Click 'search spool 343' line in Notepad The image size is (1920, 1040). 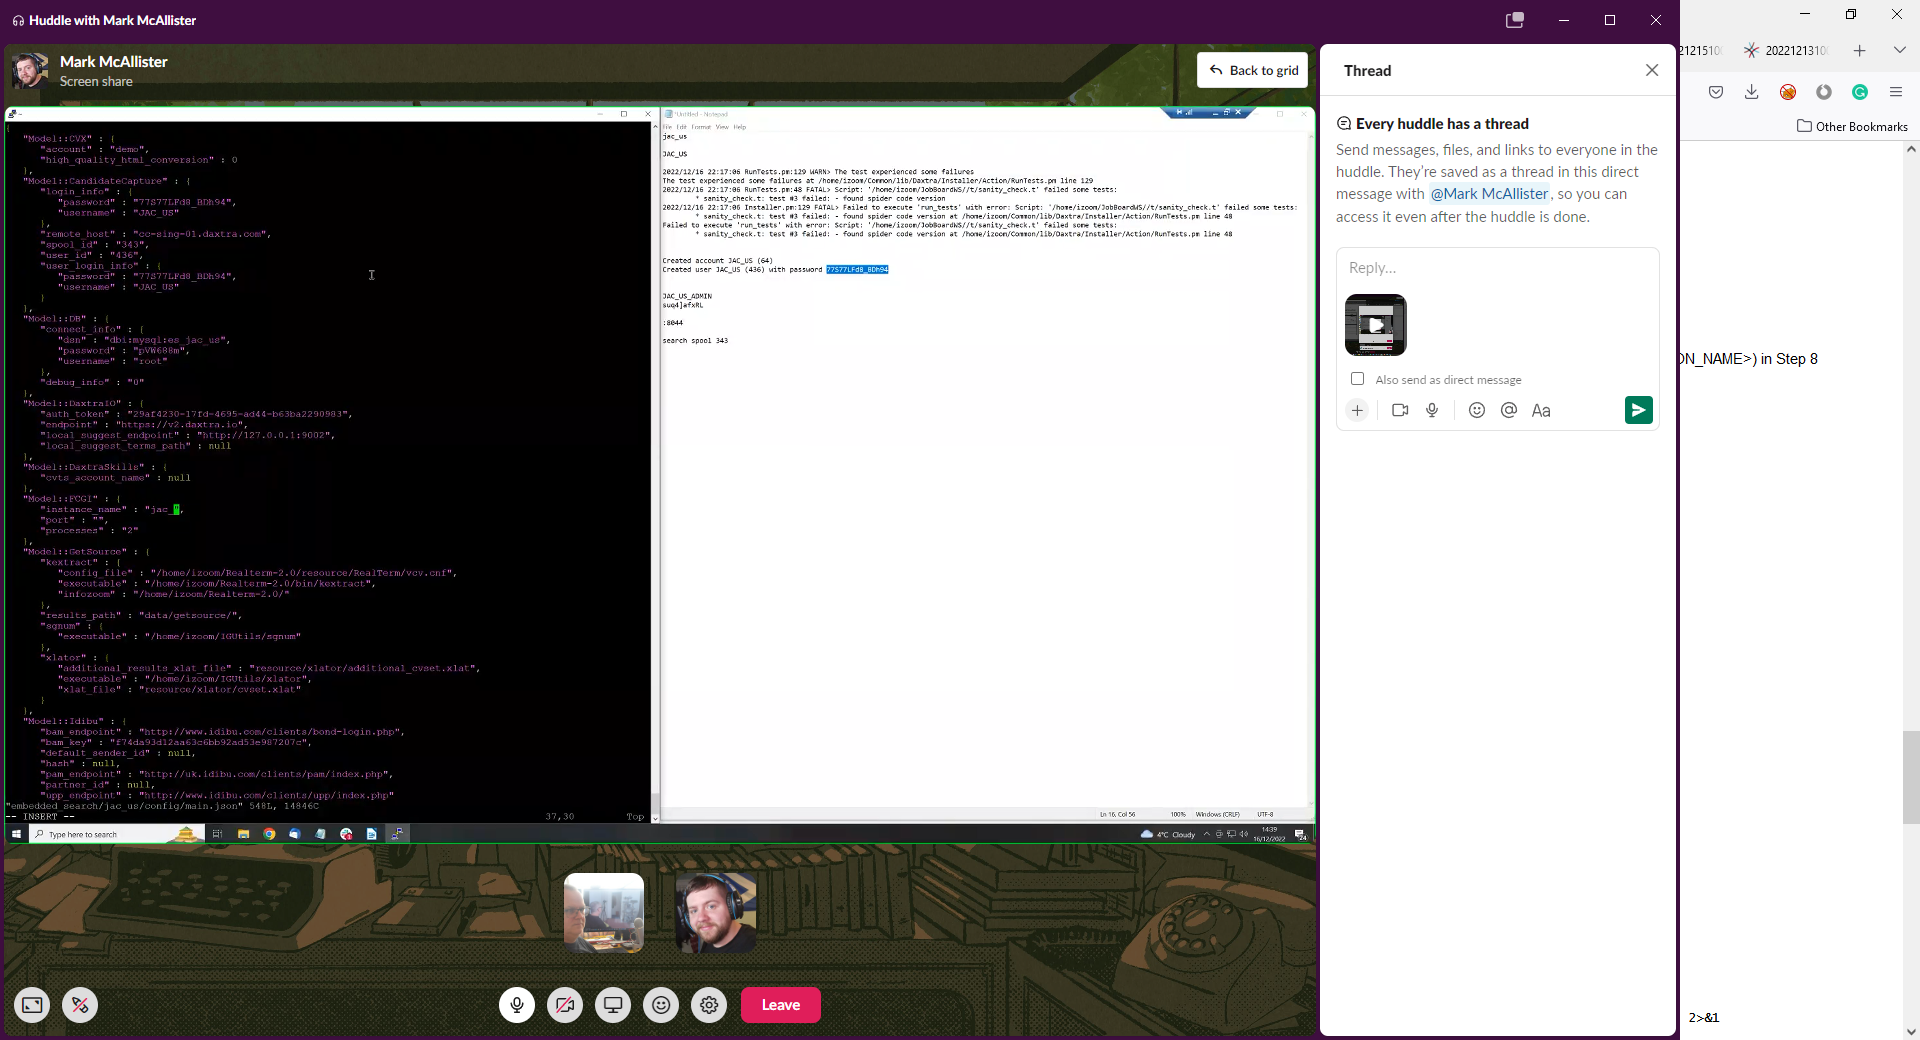(695, 341)
